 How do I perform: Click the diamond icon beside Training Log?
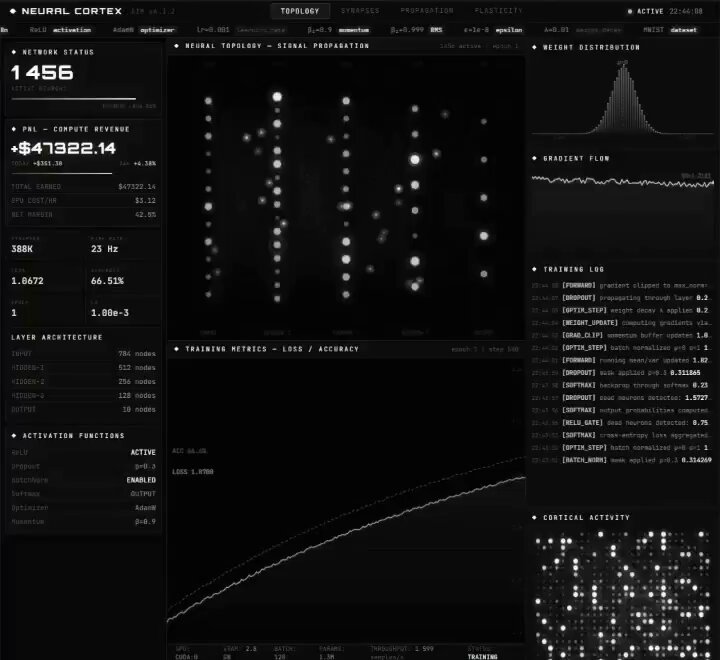tap(535, 269)
